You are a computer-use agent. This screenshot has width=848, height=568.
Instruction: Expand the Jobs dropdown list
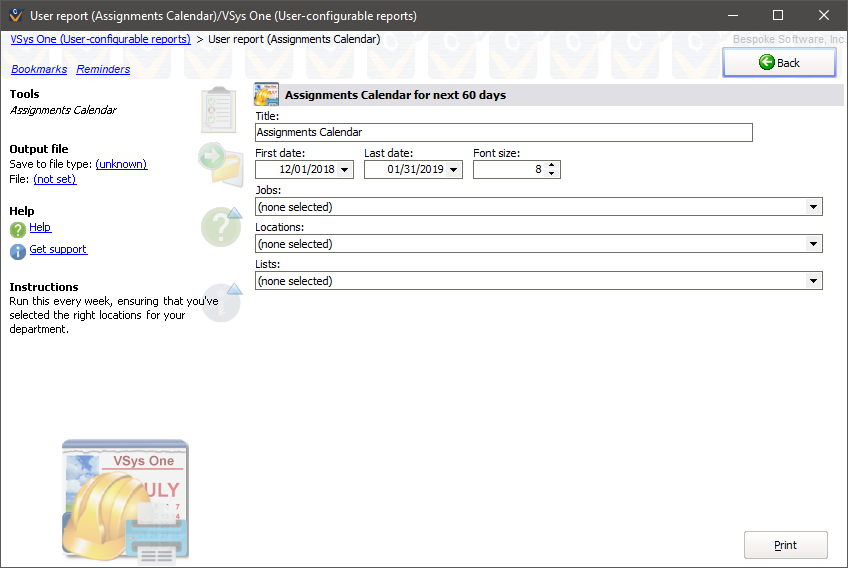tap(813, 207)
